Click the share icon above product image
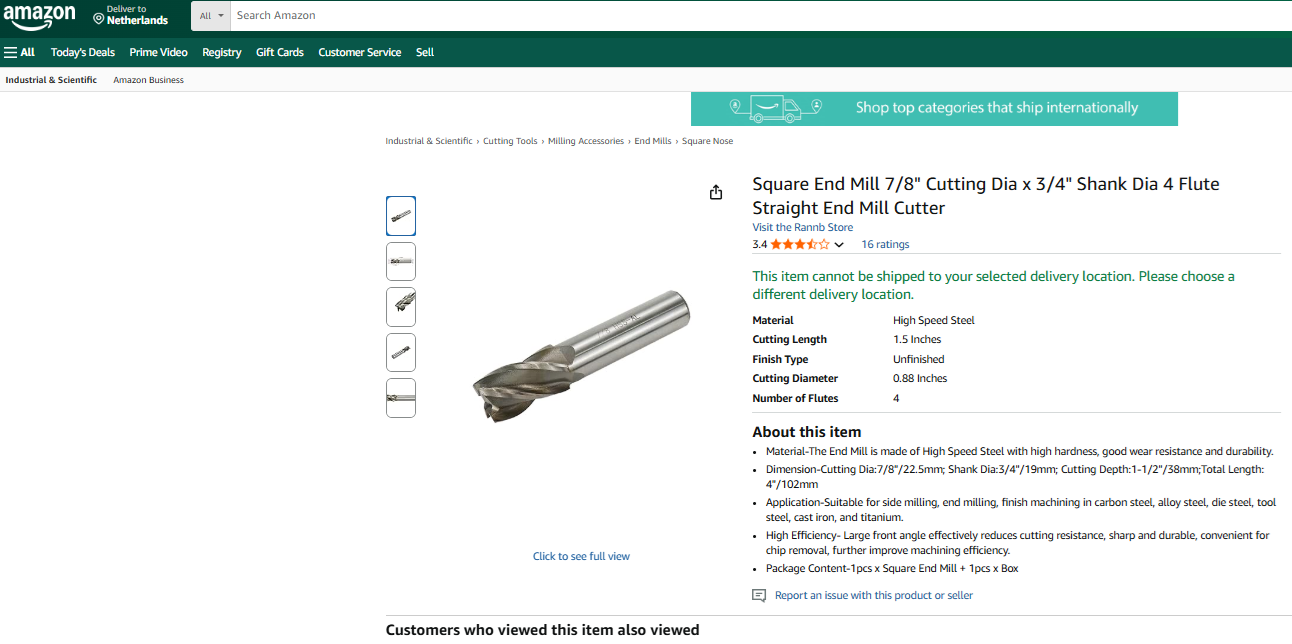The height and width of the screenshot is (644, 1292). pyautogui.click(x=716, y=192)
